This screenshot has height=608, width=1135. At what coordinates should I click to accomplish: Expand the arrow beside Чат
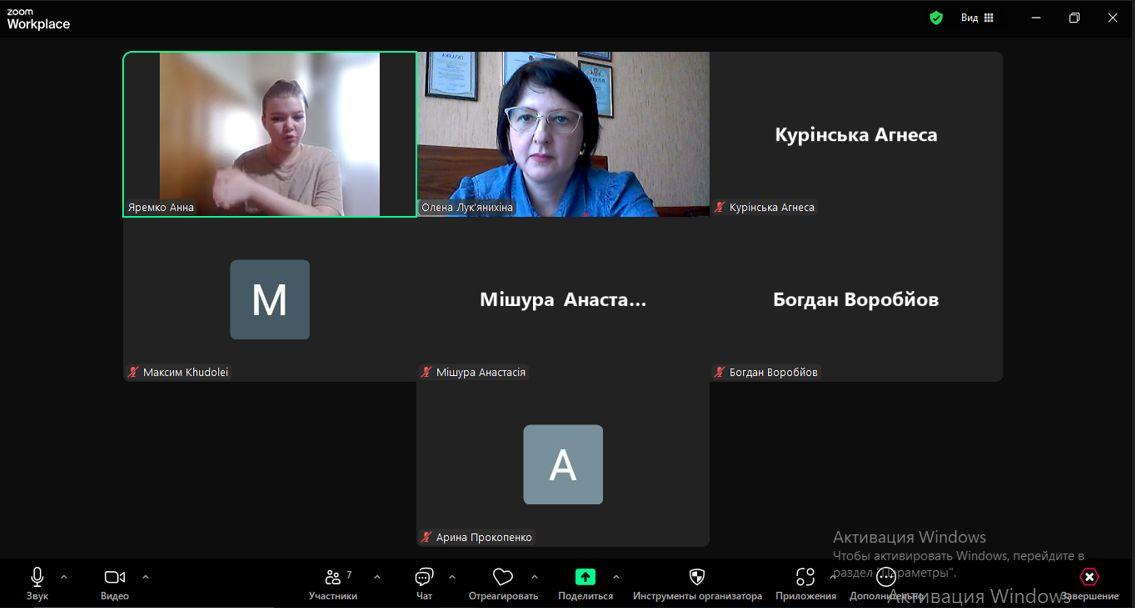pos(452,577)
